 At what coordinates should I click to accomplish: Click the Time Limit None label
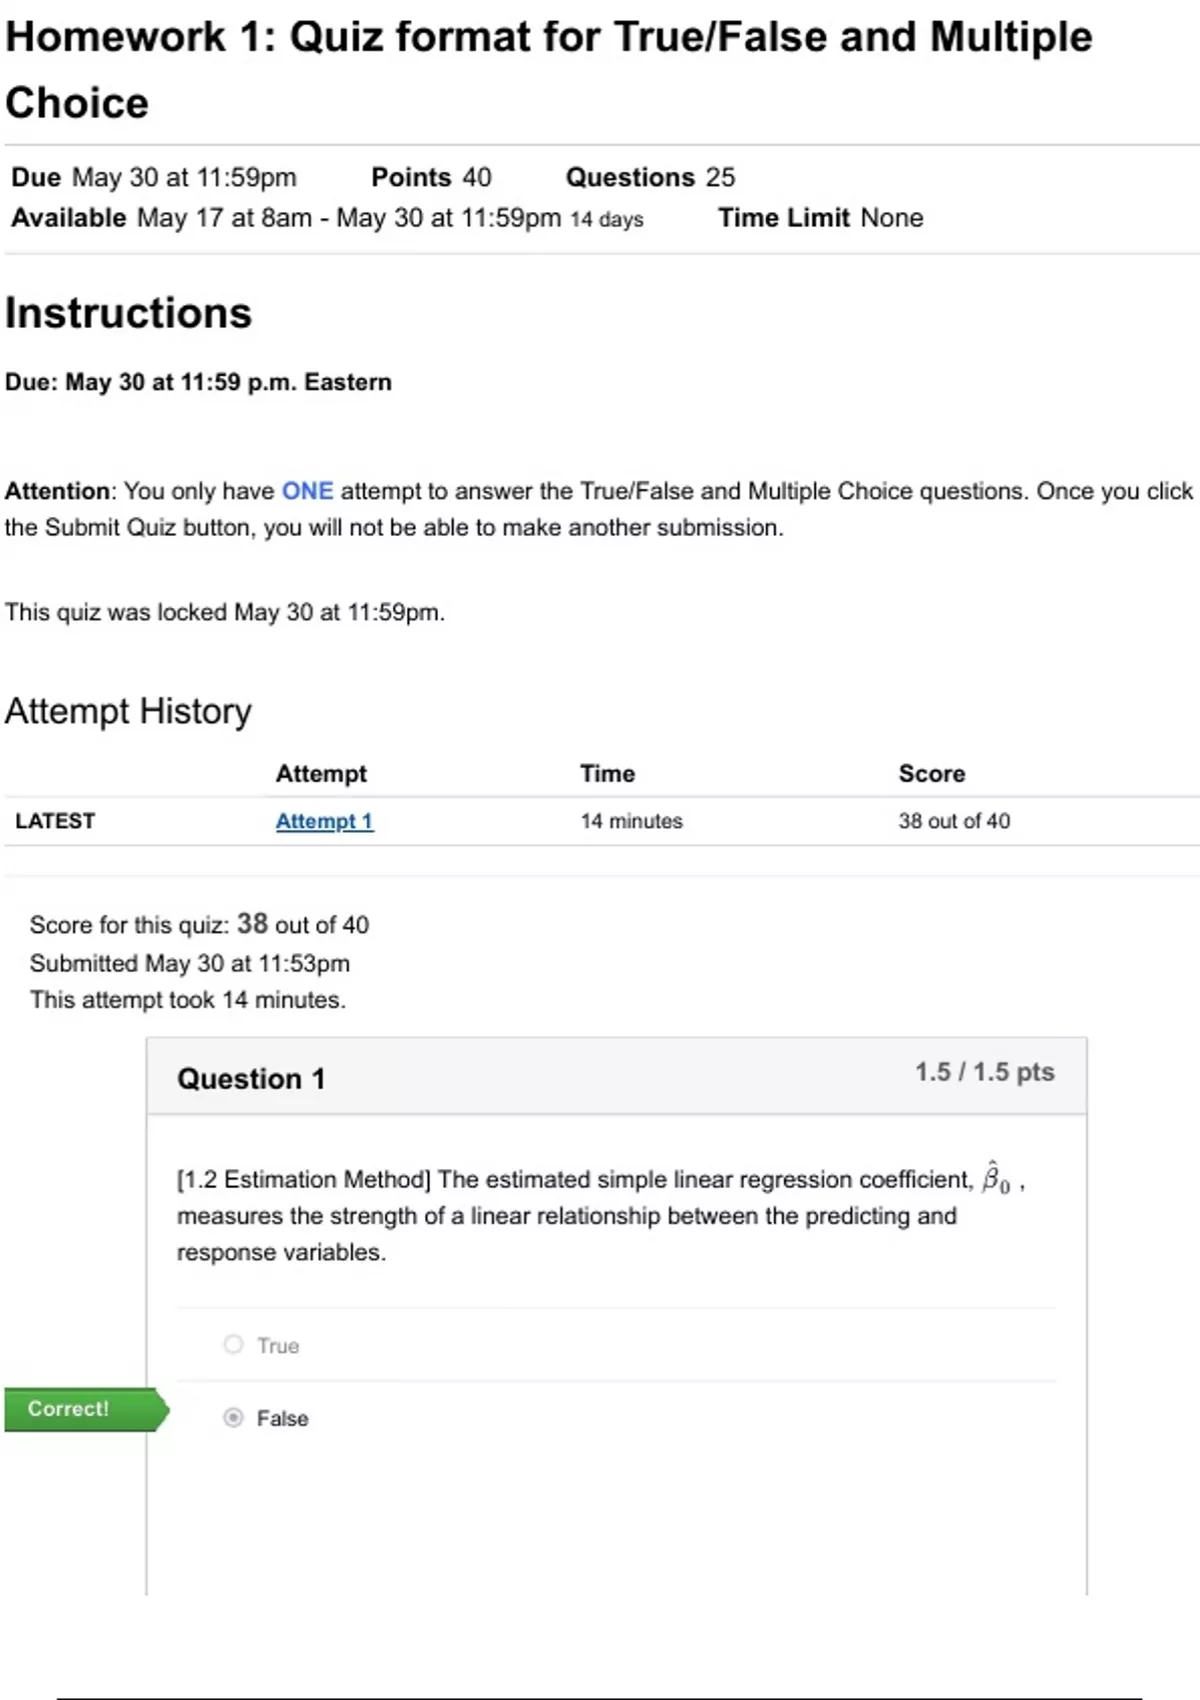click(x=820, y=218)
